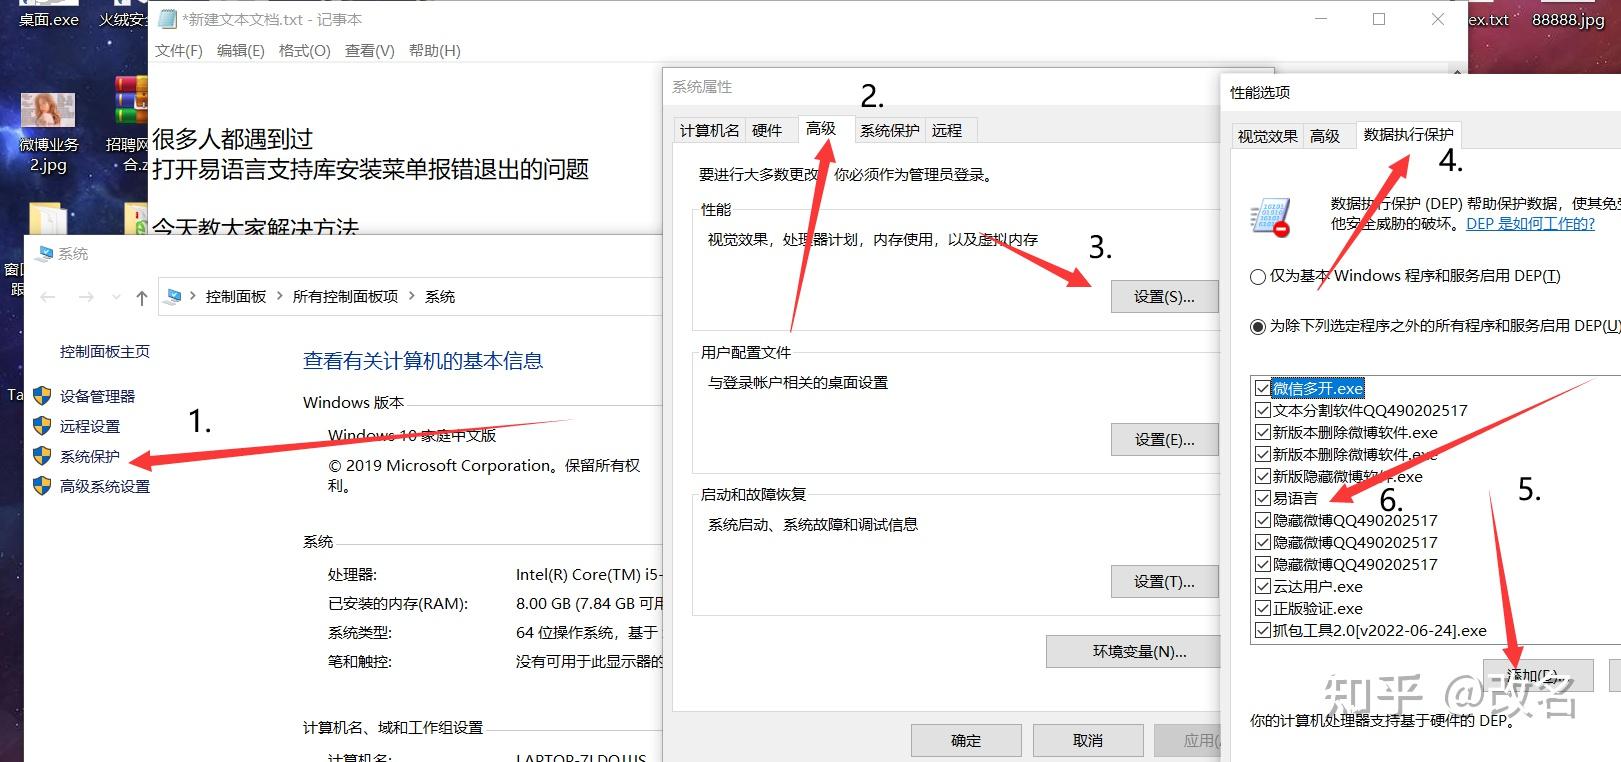Click 控制面板 breadcrumb
The width and height of the screenshot is (1621, 762).
(236, 296)
